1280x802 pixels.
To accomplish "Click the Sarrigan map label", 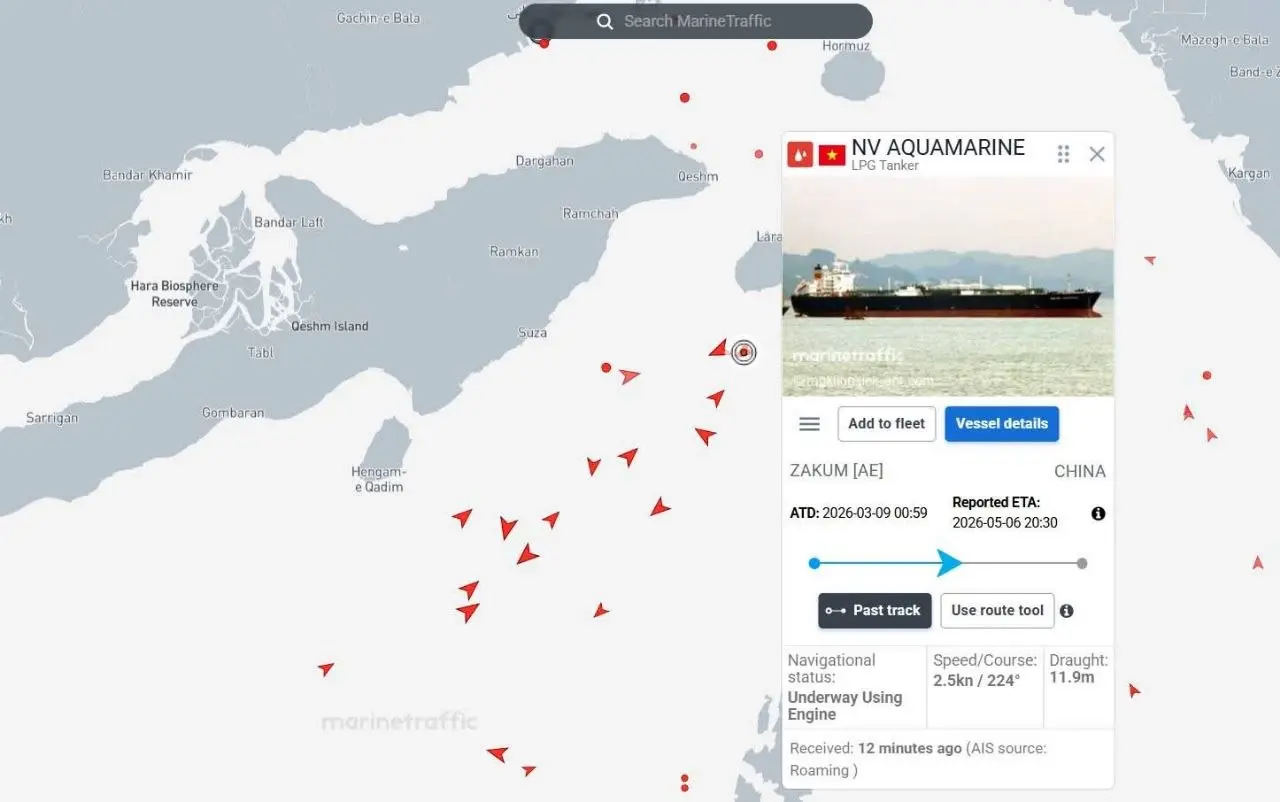I will [x=52, y=418].
